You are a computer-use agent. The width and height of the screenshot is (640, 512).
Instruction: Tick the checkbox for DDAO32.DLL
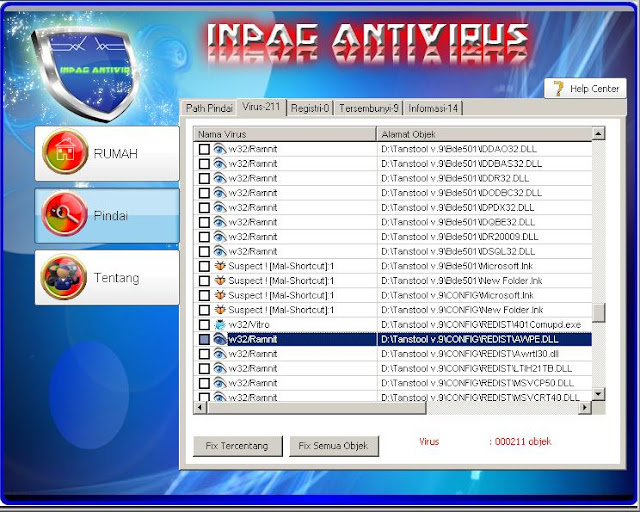coord(204,149)
